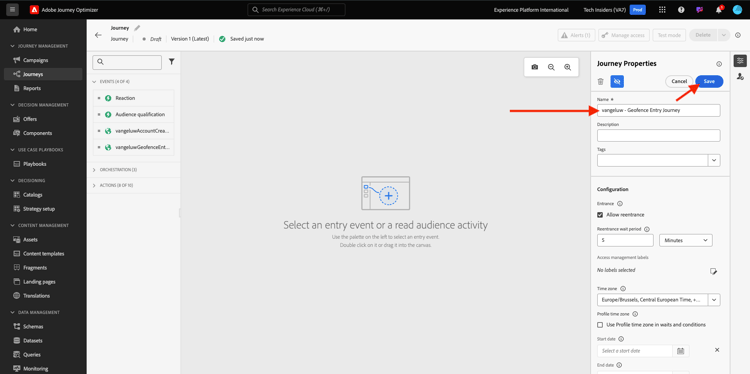Toggle Allow reentrance checkbox
Image resolution: width=750 pixels, height=374 pixels.
pyautogui.click(x=600, y=215)
